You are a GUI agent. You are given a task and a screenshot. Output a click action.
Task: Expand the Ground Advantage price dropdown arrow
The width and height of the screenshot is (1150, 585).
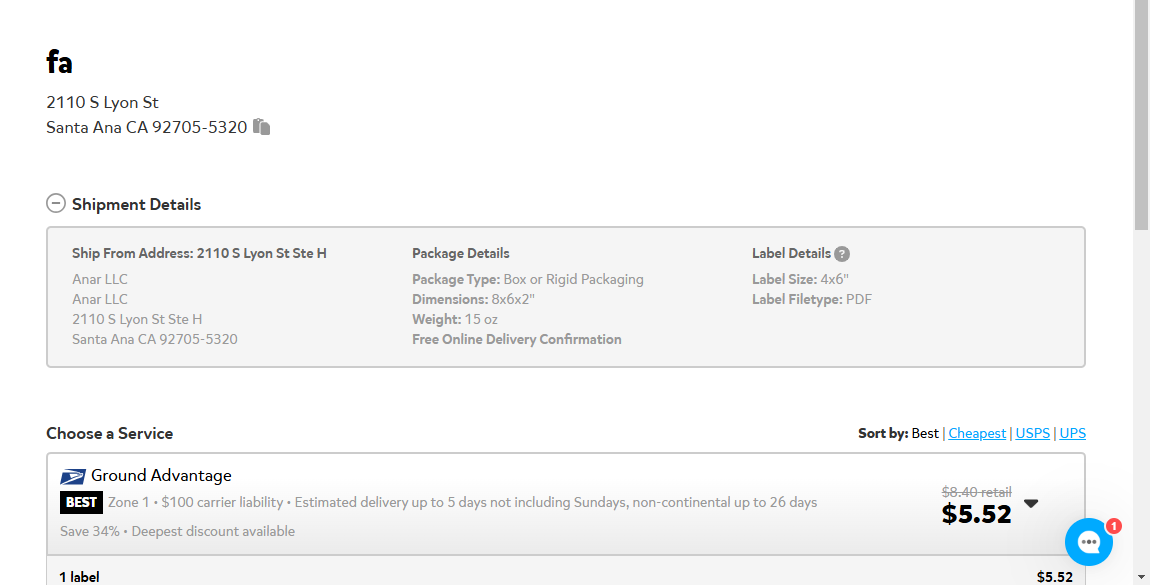click(x=1031, y=503)
